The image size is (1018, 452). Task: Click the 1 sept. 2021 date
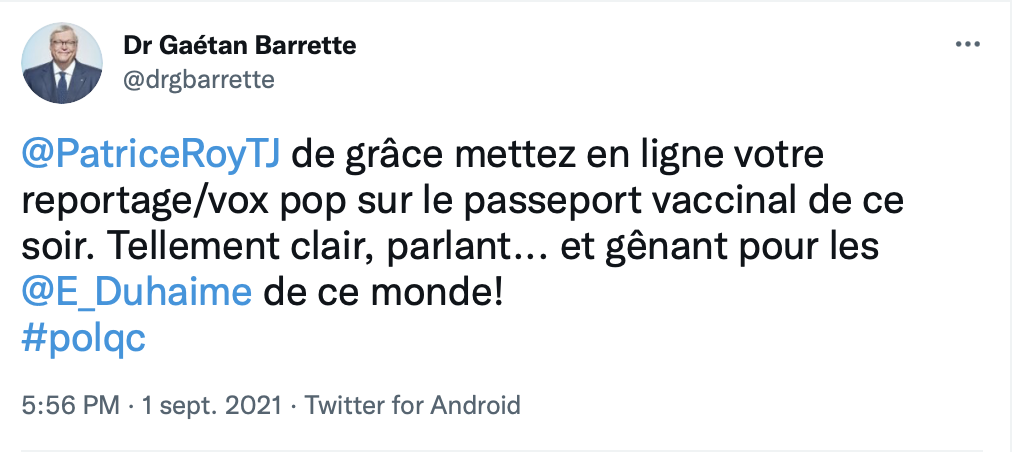click(x=212, y=406)
